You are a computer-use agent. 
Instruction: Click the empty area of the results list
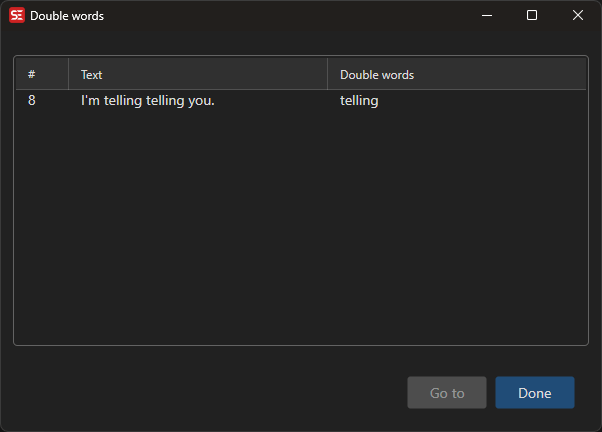300,230
